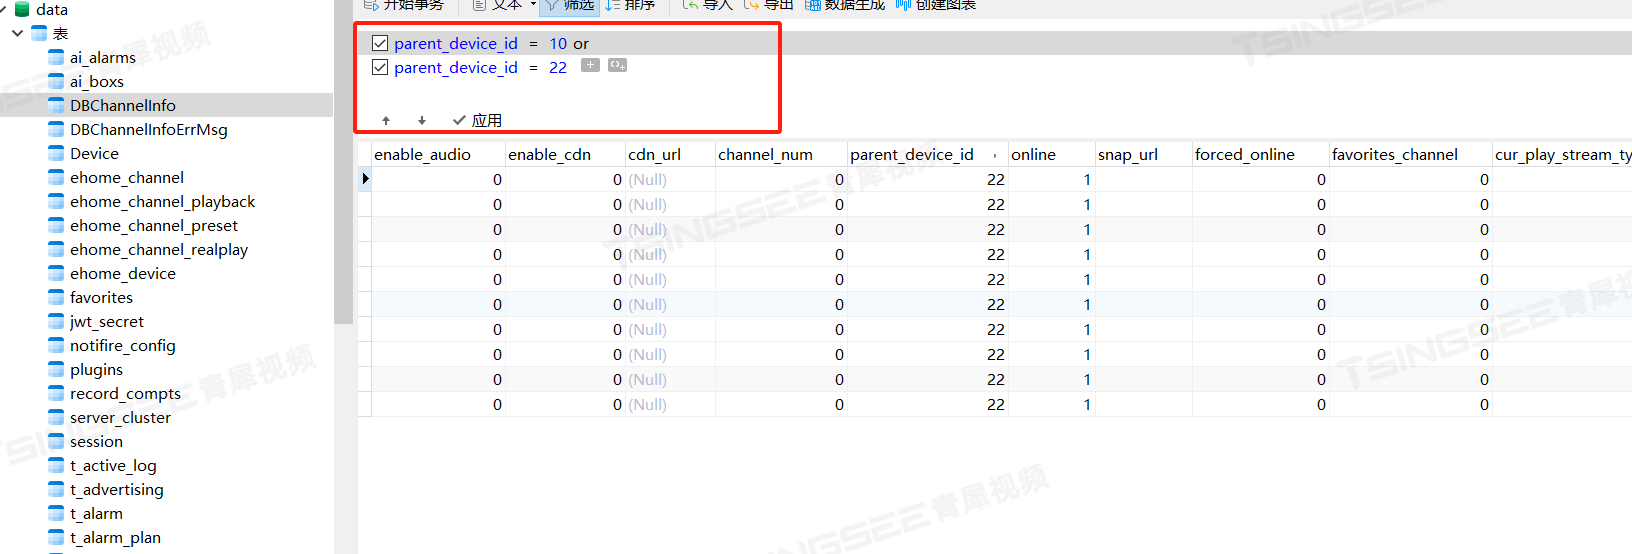Image resolution: width=1632 pixels, height=554 pixels.
Task: Click the enable_audio column header
Action: (438, 154)
